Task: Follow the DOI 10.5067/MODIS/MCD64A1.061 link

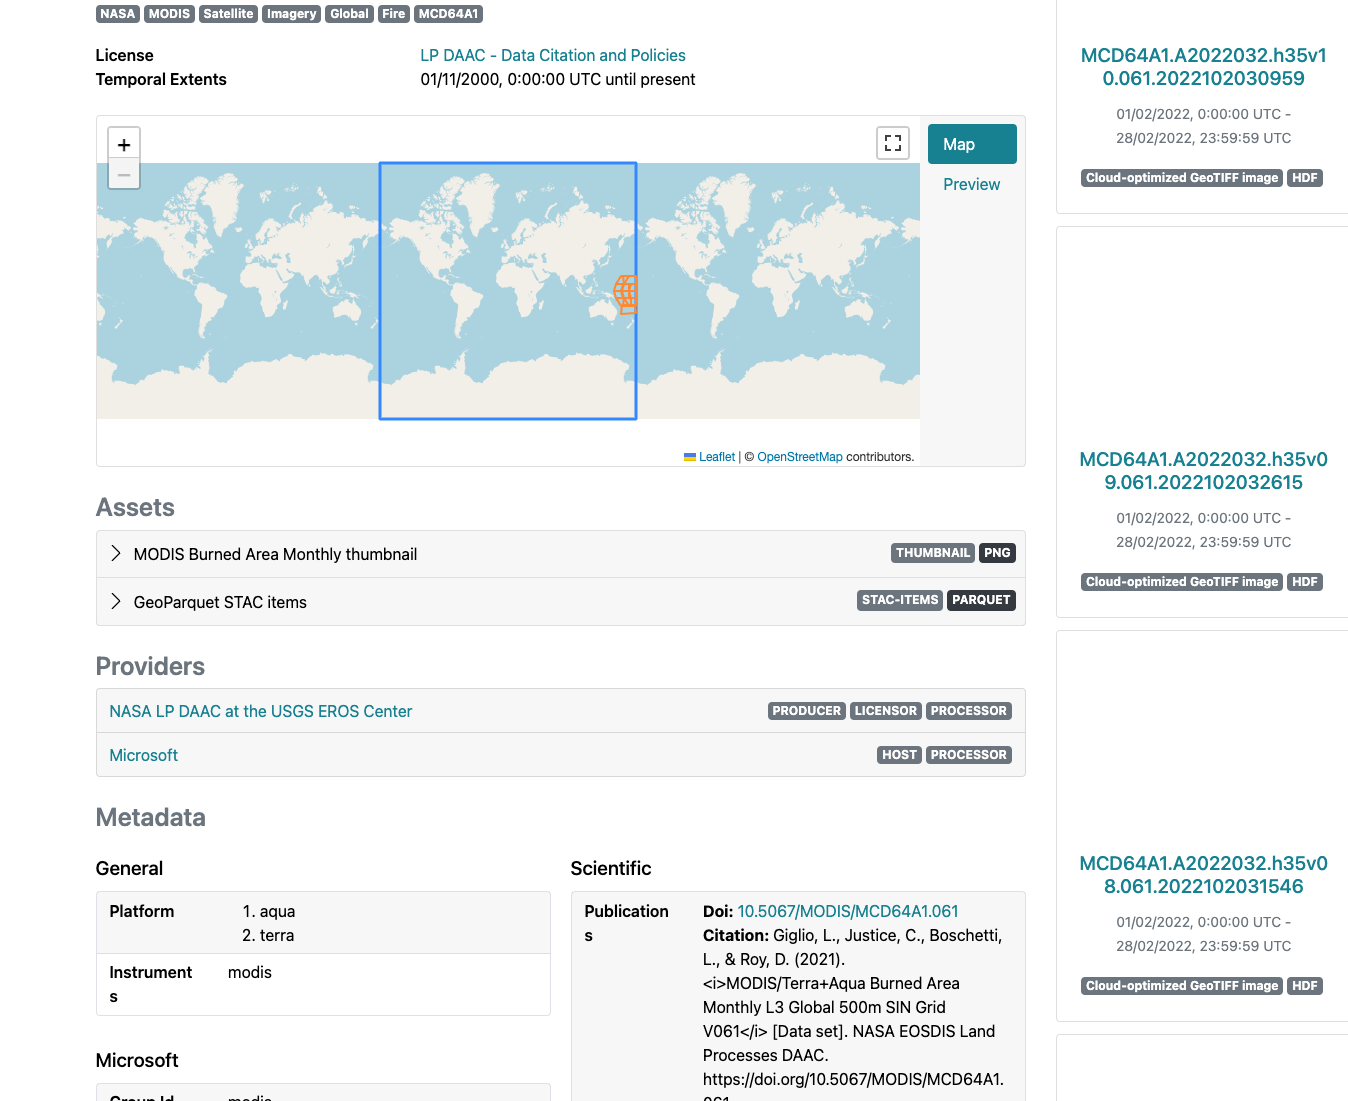Action: 847,911
